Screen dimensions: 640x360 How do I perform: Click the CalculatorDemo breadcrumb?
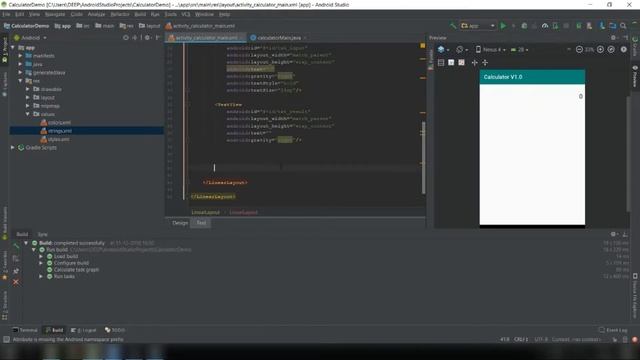(27, 26)
